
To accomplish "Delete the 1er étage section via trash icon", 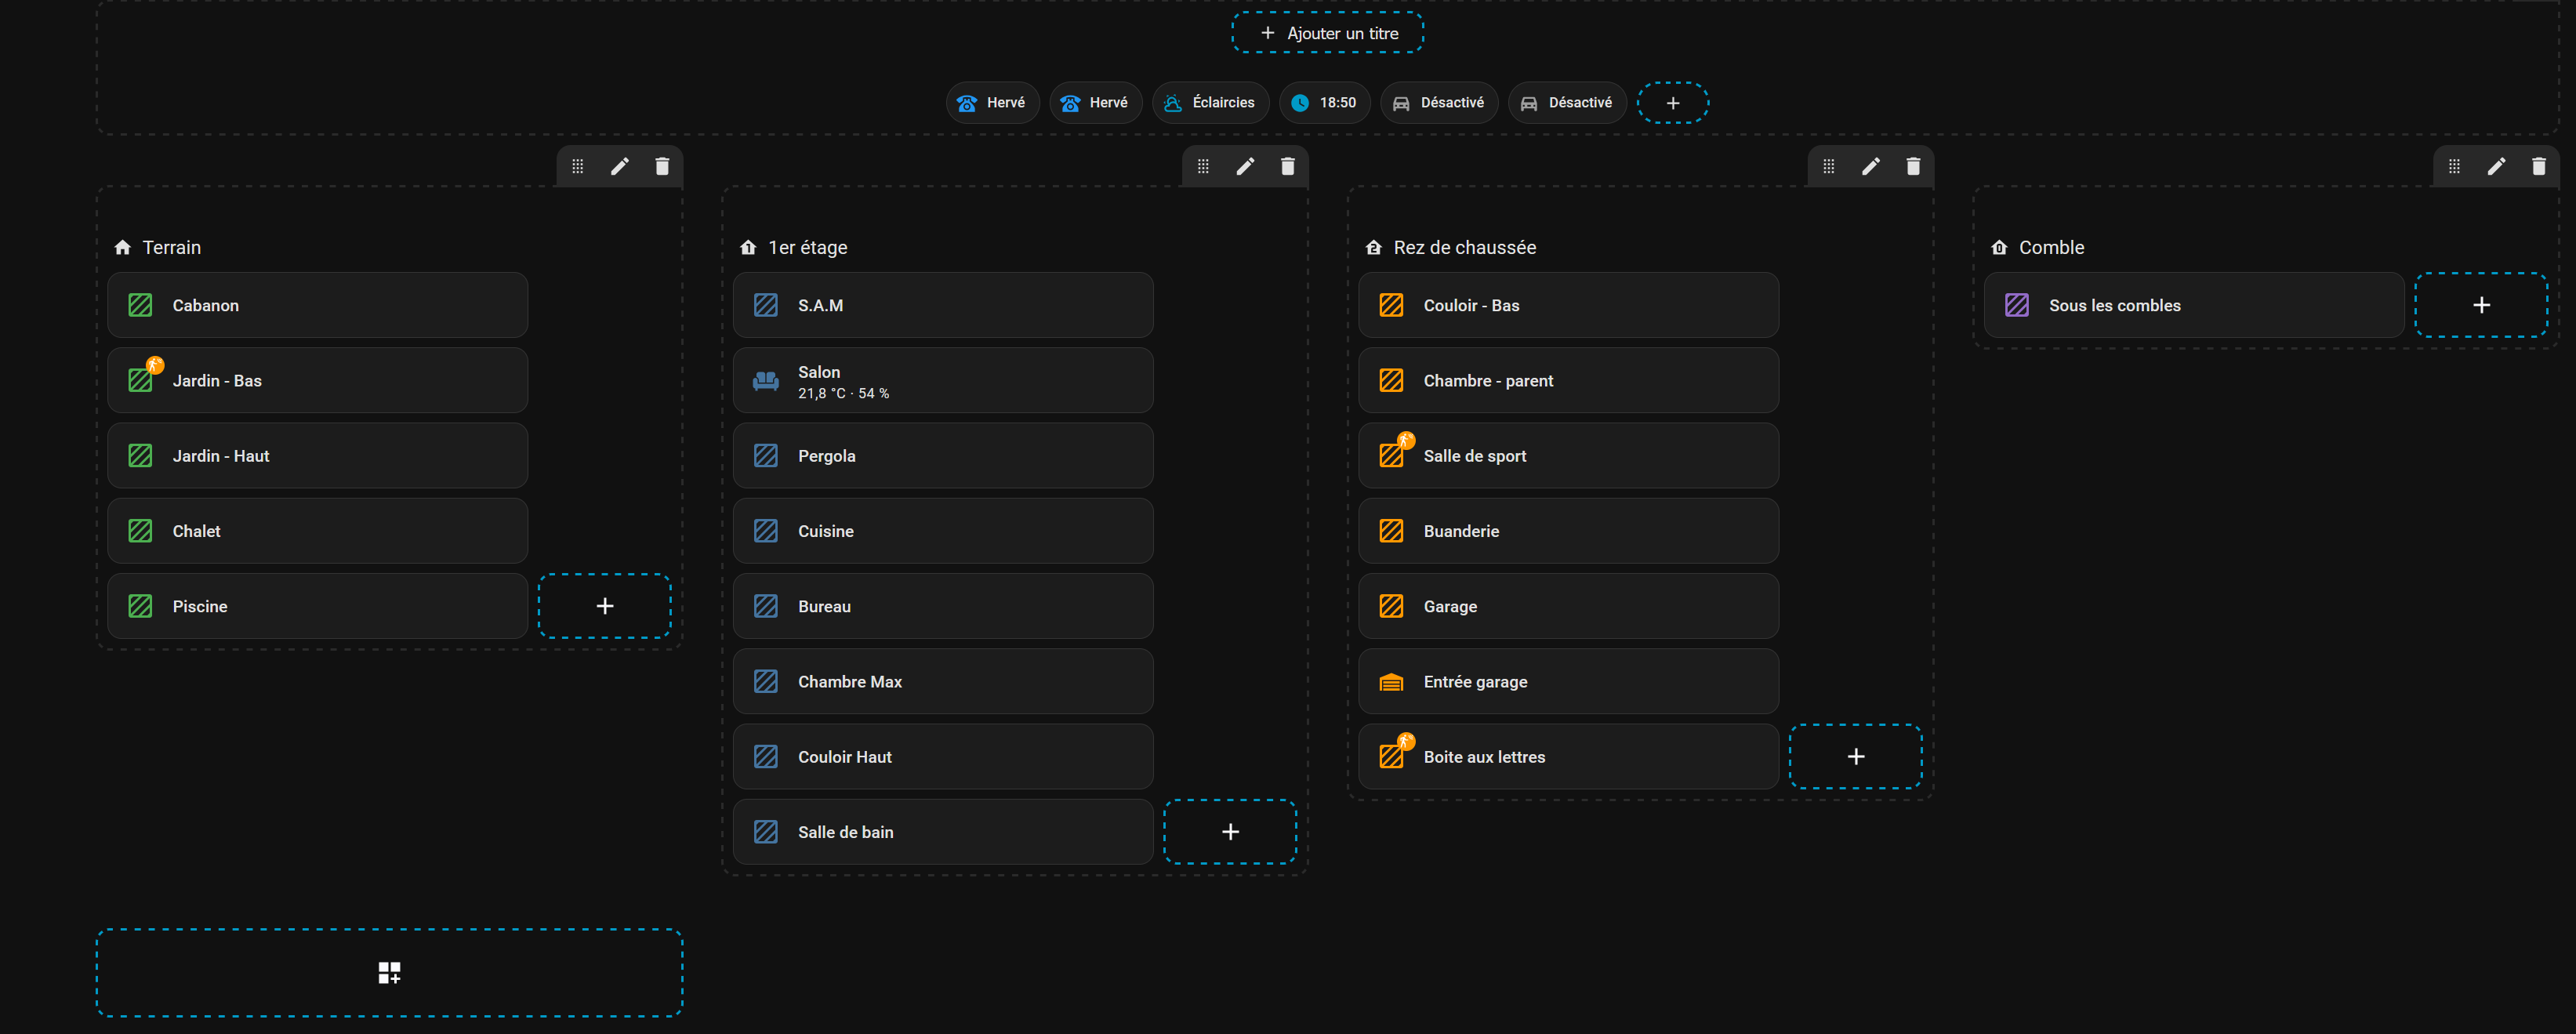I will pyautogui.click(x=1287, y=166).
